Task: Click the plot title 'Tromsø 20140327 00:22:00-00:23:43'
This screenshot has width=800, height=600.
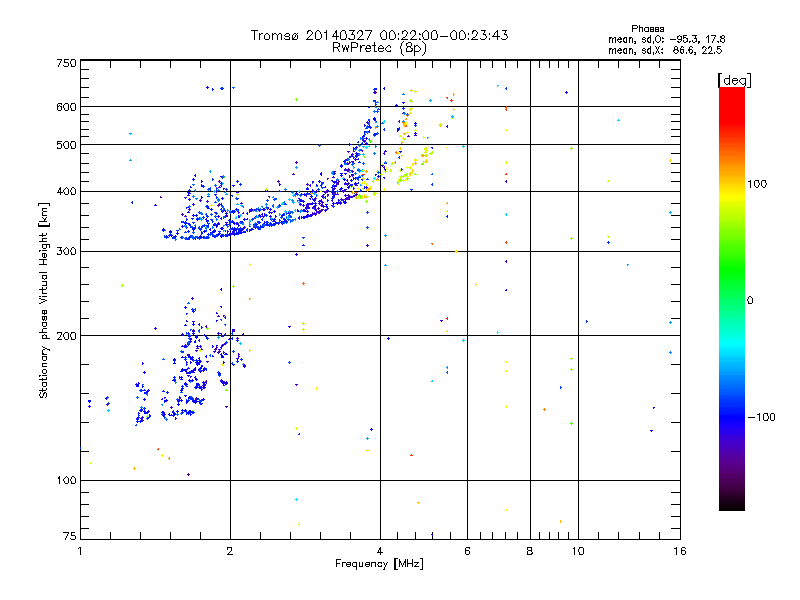Action: coord(379,35)
